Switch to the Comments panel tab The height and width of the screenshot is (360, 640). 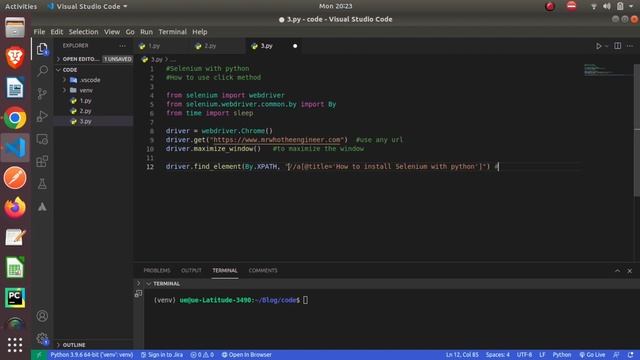(x=263, y=271)
